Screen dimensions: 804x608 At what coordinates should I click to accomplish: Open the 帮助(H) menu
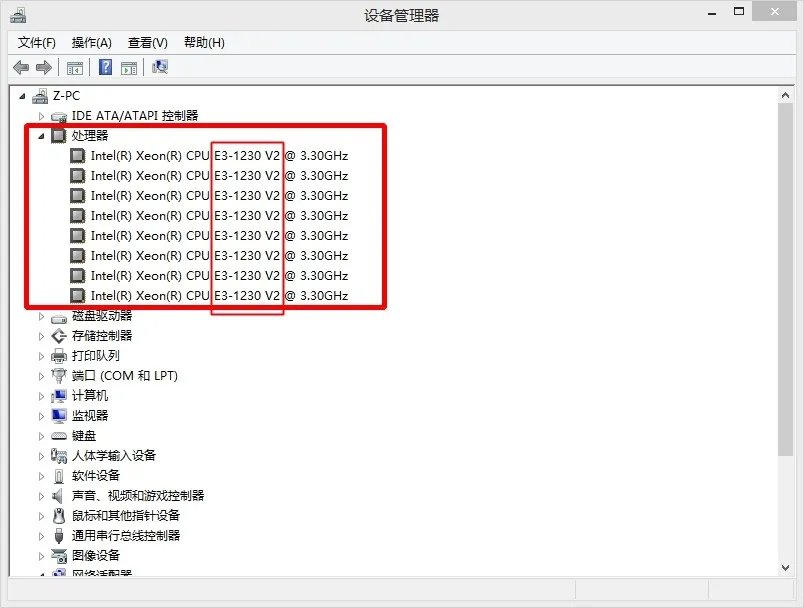(x=204, y=42)
